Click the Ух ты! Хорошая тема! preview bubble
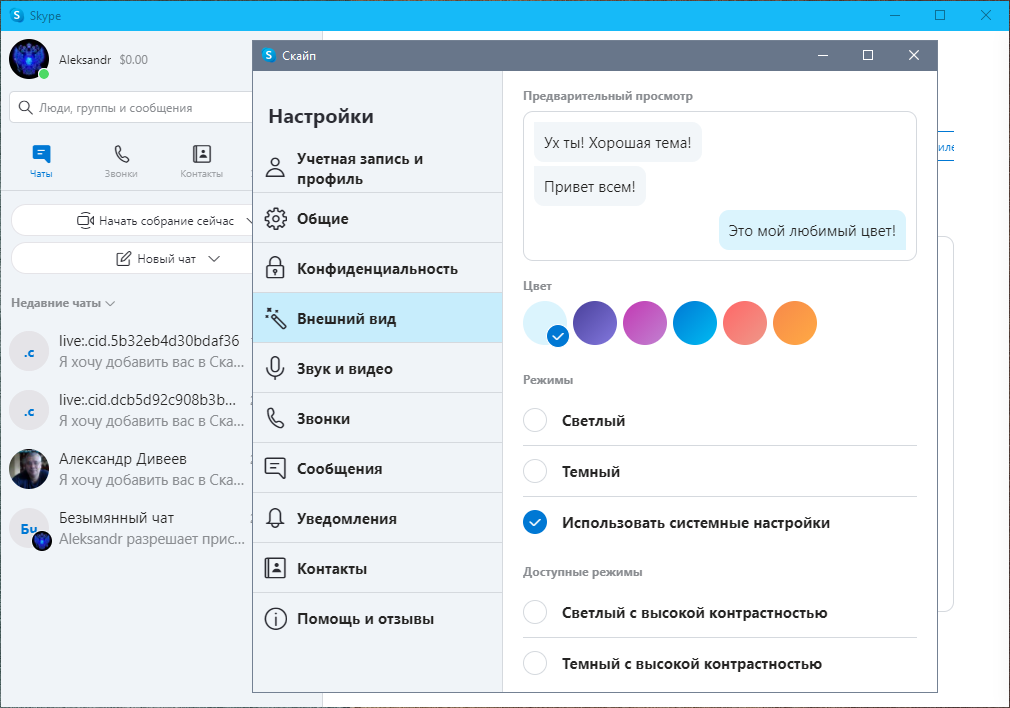 pos(617,142)
